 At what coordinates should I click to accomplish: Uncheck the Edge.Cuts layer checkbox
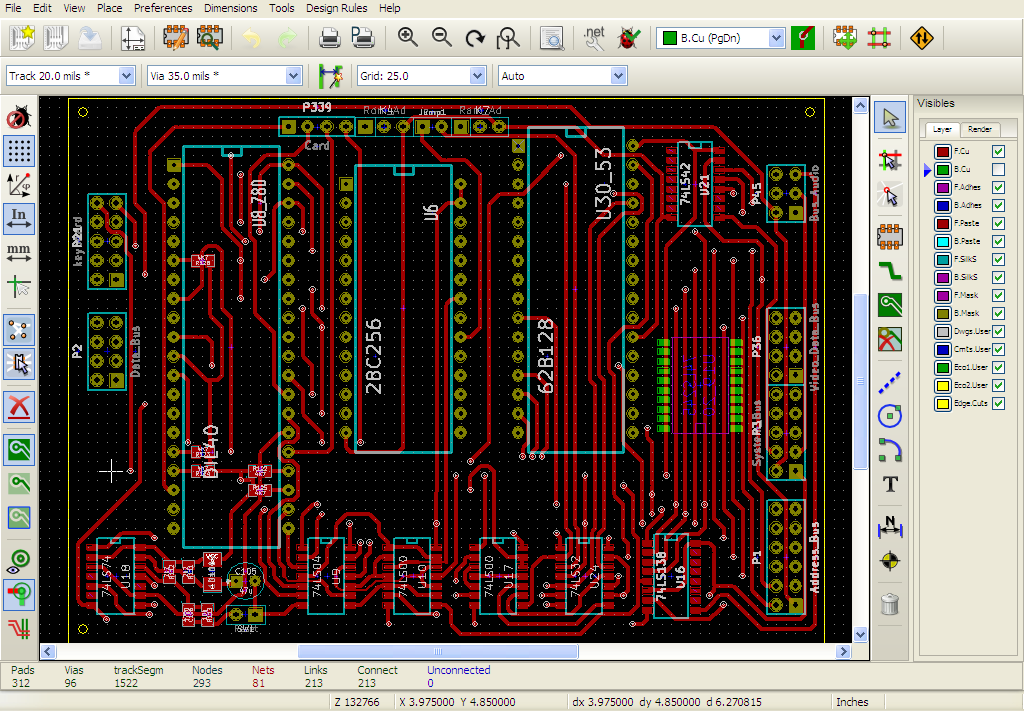[x=998, y=404]
